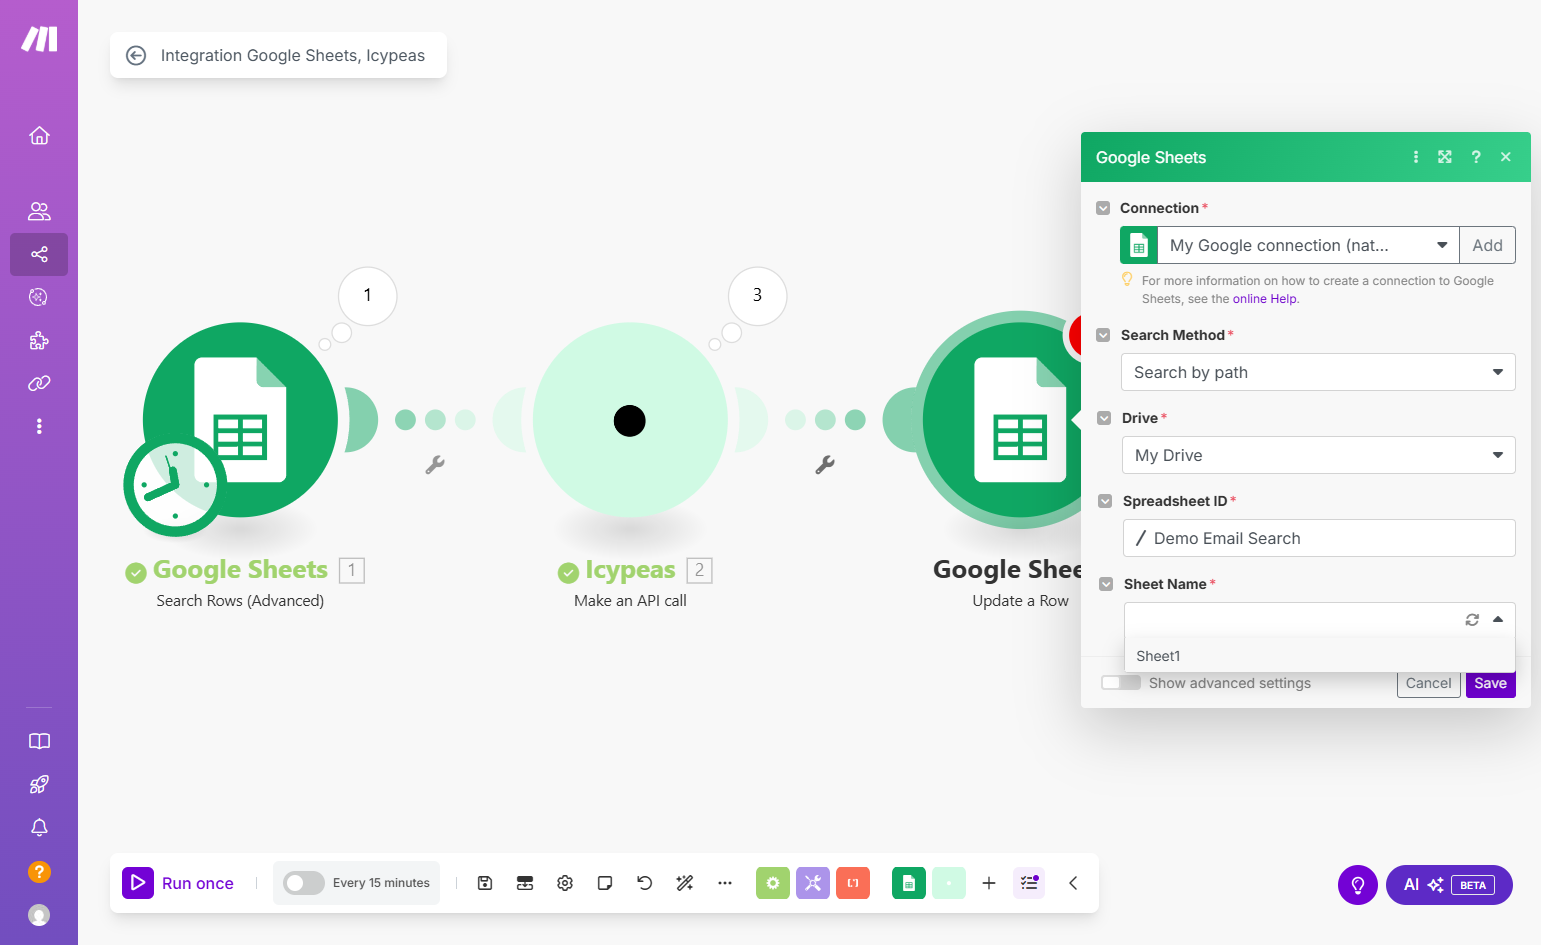
Task: Open the Search by path dropdown
Action: point(1318,372)
